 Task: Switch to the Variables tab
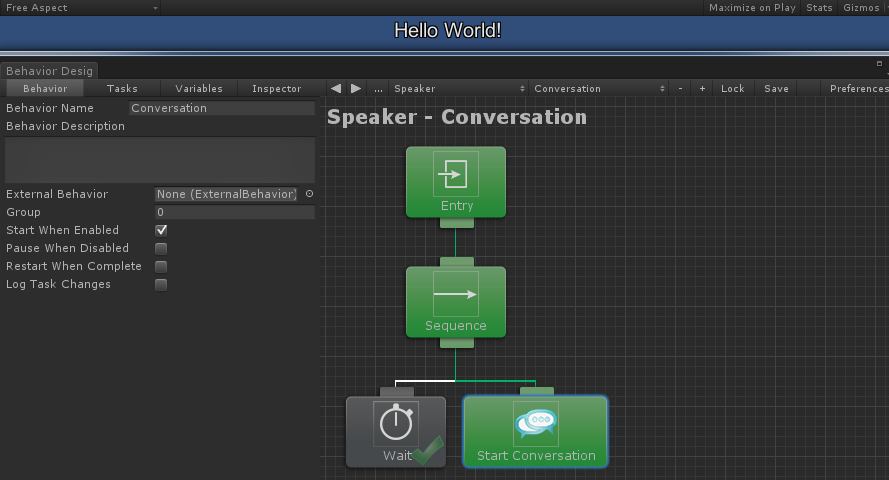click(x=199, y=88)
